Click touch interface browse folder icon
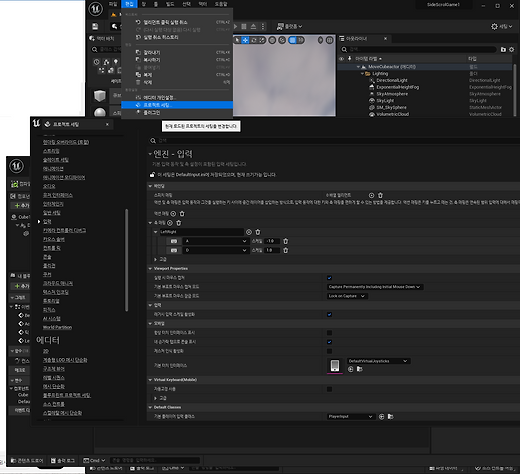520x474 pixels. point(360,369)
